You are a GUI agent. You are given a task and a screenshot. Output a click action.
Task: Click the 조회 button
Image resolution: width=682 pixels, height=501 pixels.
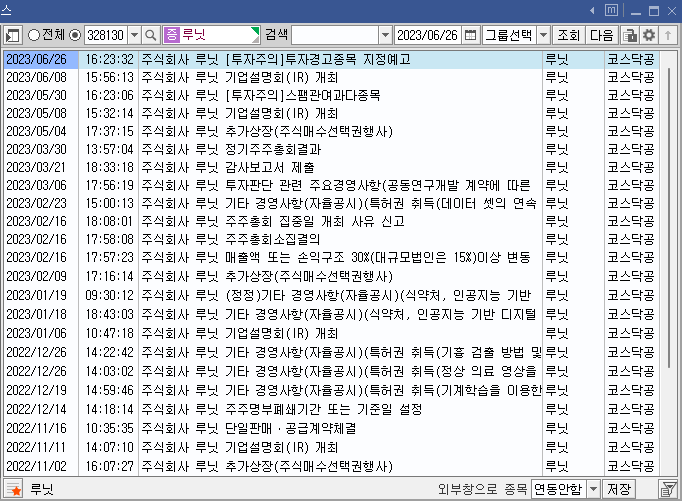point(569,35)
